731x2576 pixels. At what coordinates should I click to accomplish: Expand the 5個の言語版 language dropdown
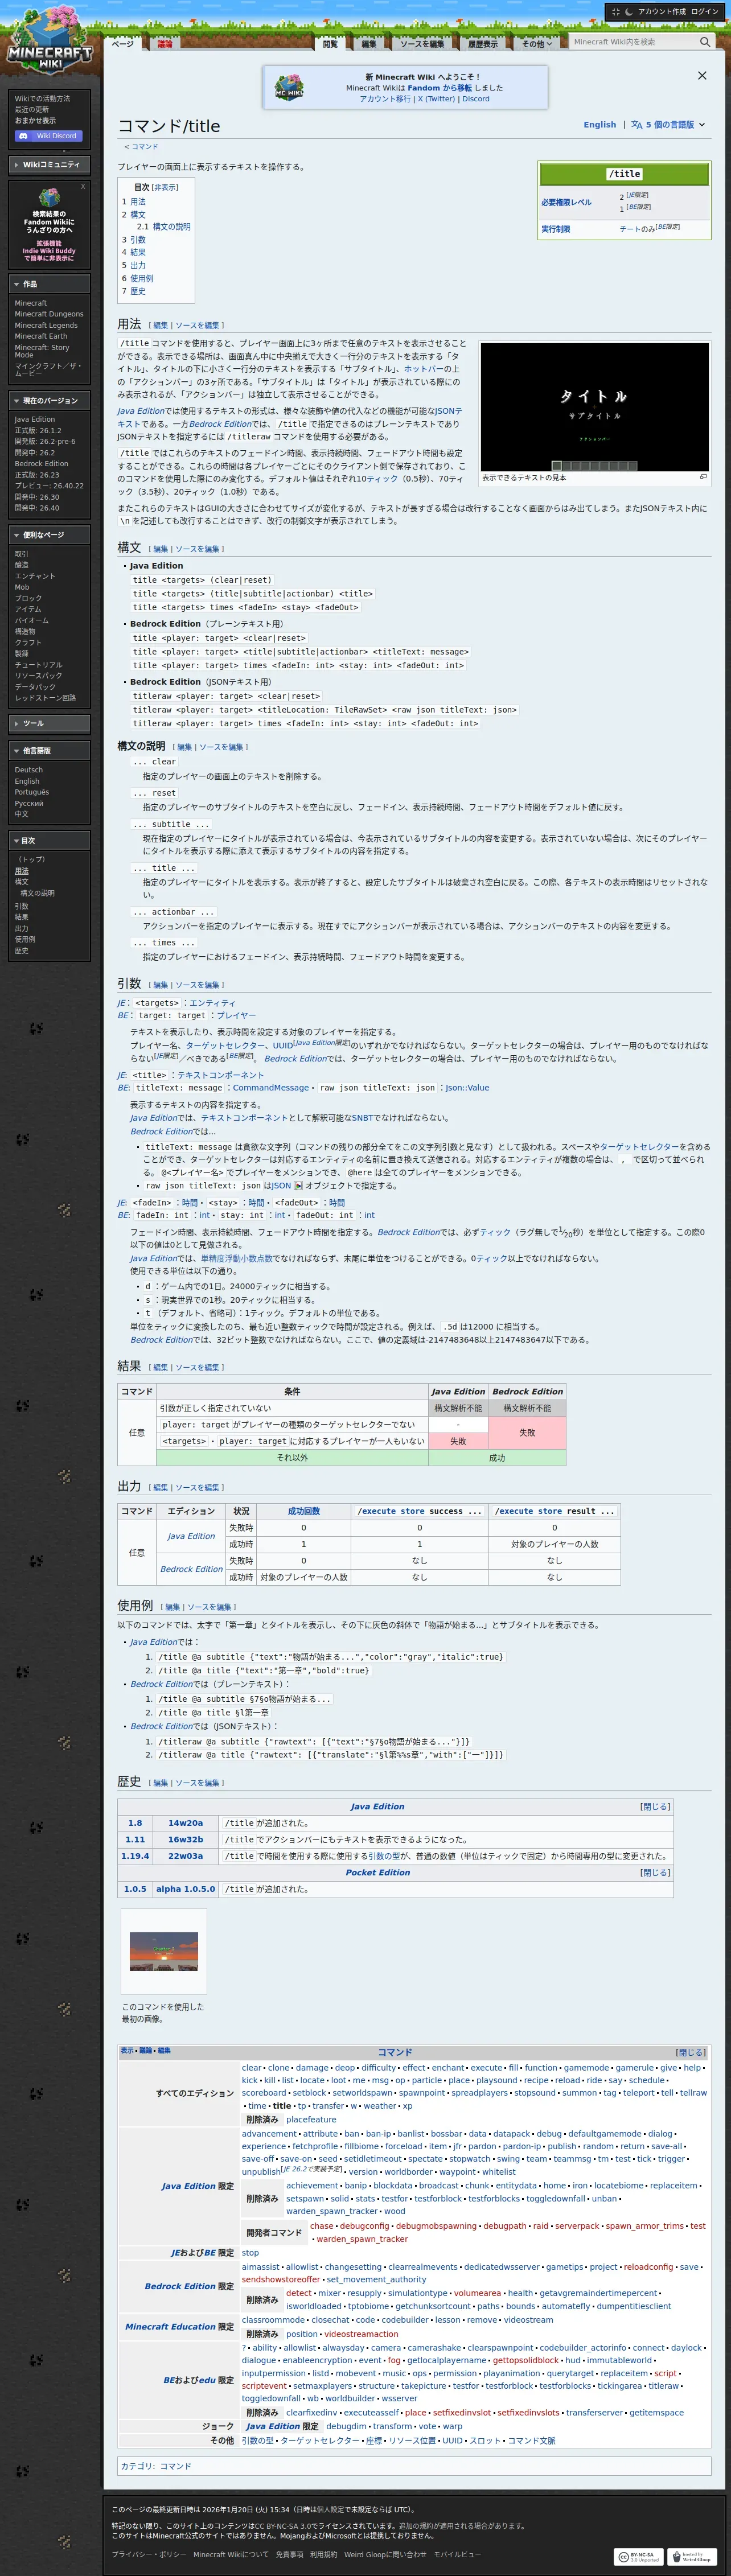tap(668, 125)
